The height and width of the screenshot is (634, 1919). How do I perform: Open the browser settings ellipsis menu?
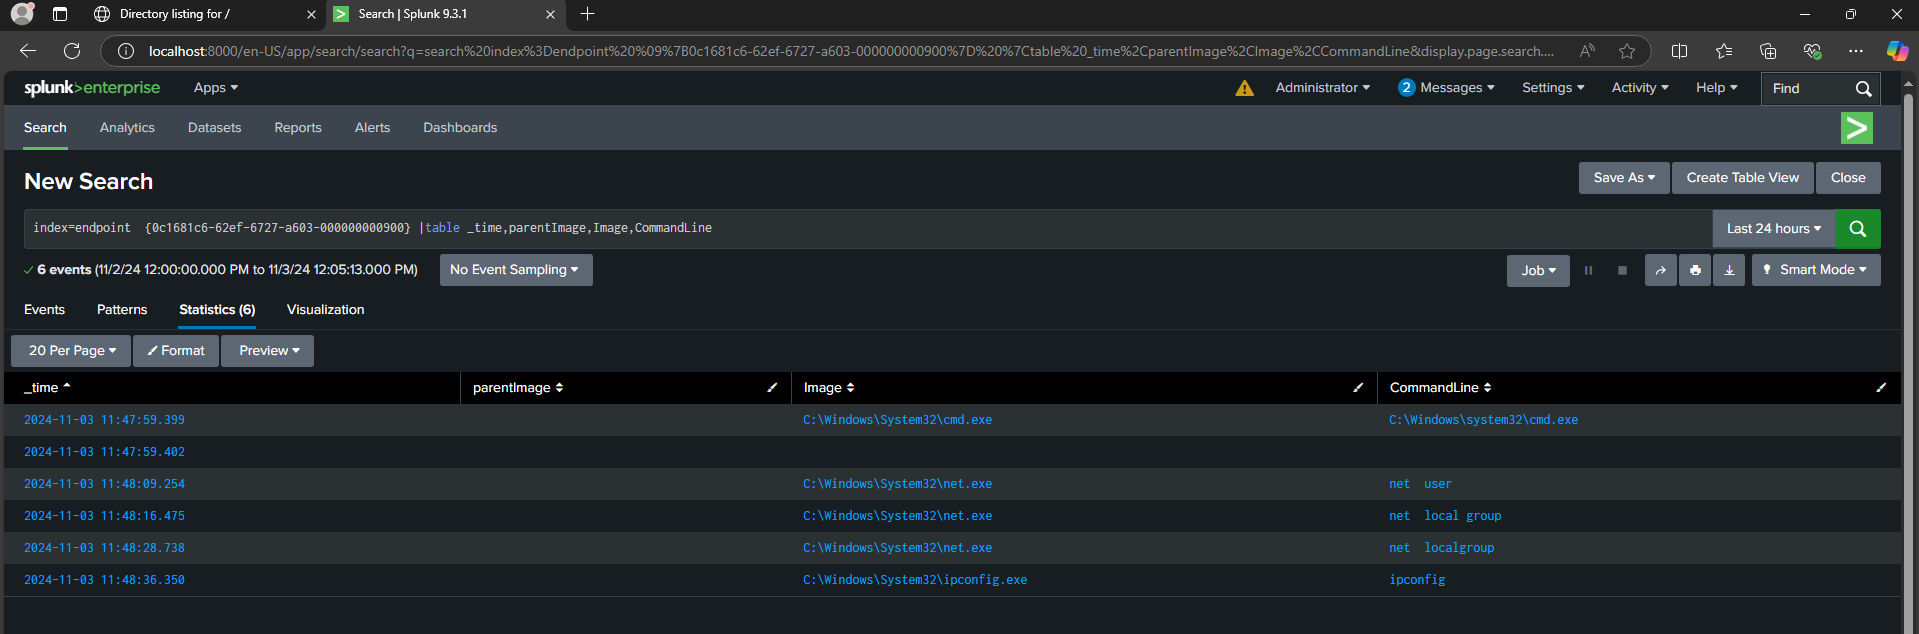tap(1856, 51)
